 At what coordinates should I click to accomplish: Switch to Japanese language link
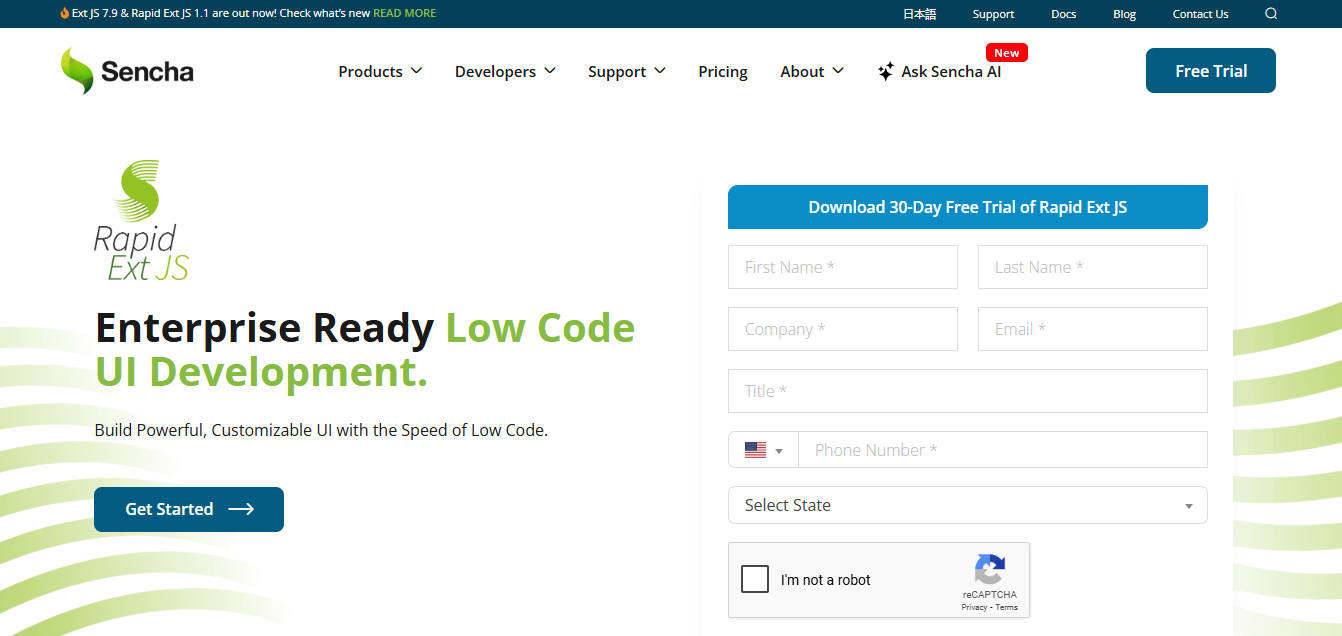919,14
